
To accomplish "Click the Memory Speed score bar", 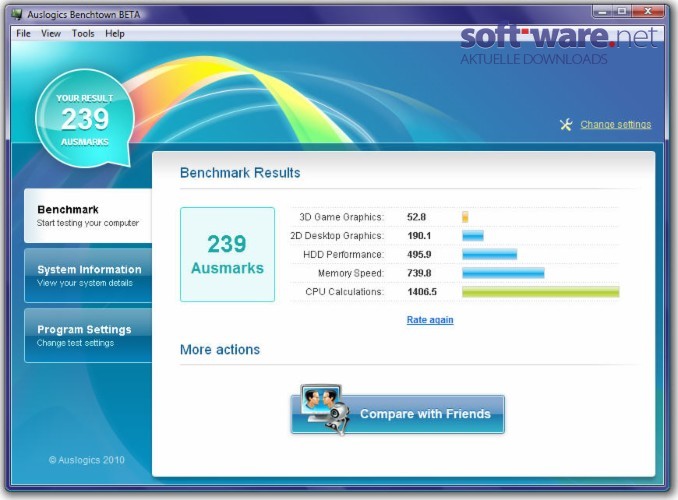I will pos(503,273).
